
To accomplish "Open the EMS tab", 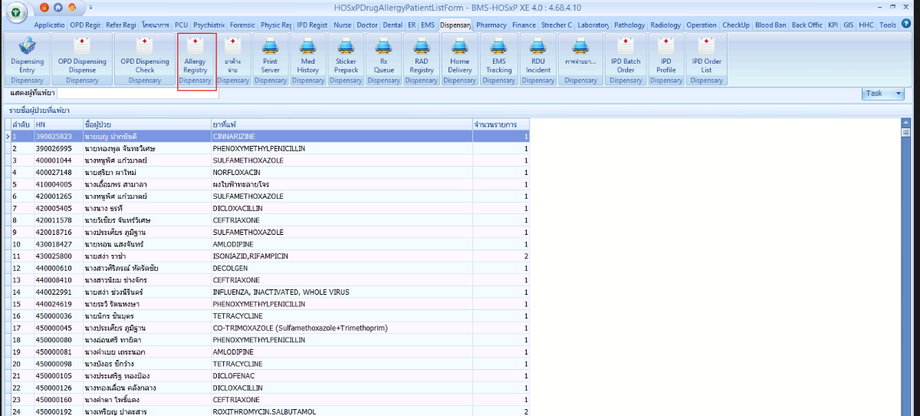I will pyautogui.click(x=428, y=25).
